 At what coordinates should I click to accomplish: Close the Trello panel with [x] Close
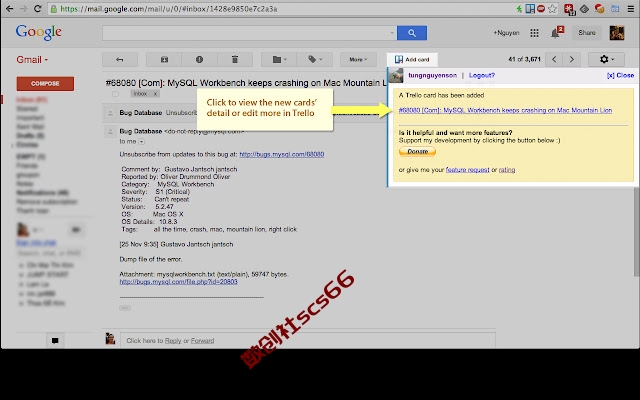(x=620, y=76)
